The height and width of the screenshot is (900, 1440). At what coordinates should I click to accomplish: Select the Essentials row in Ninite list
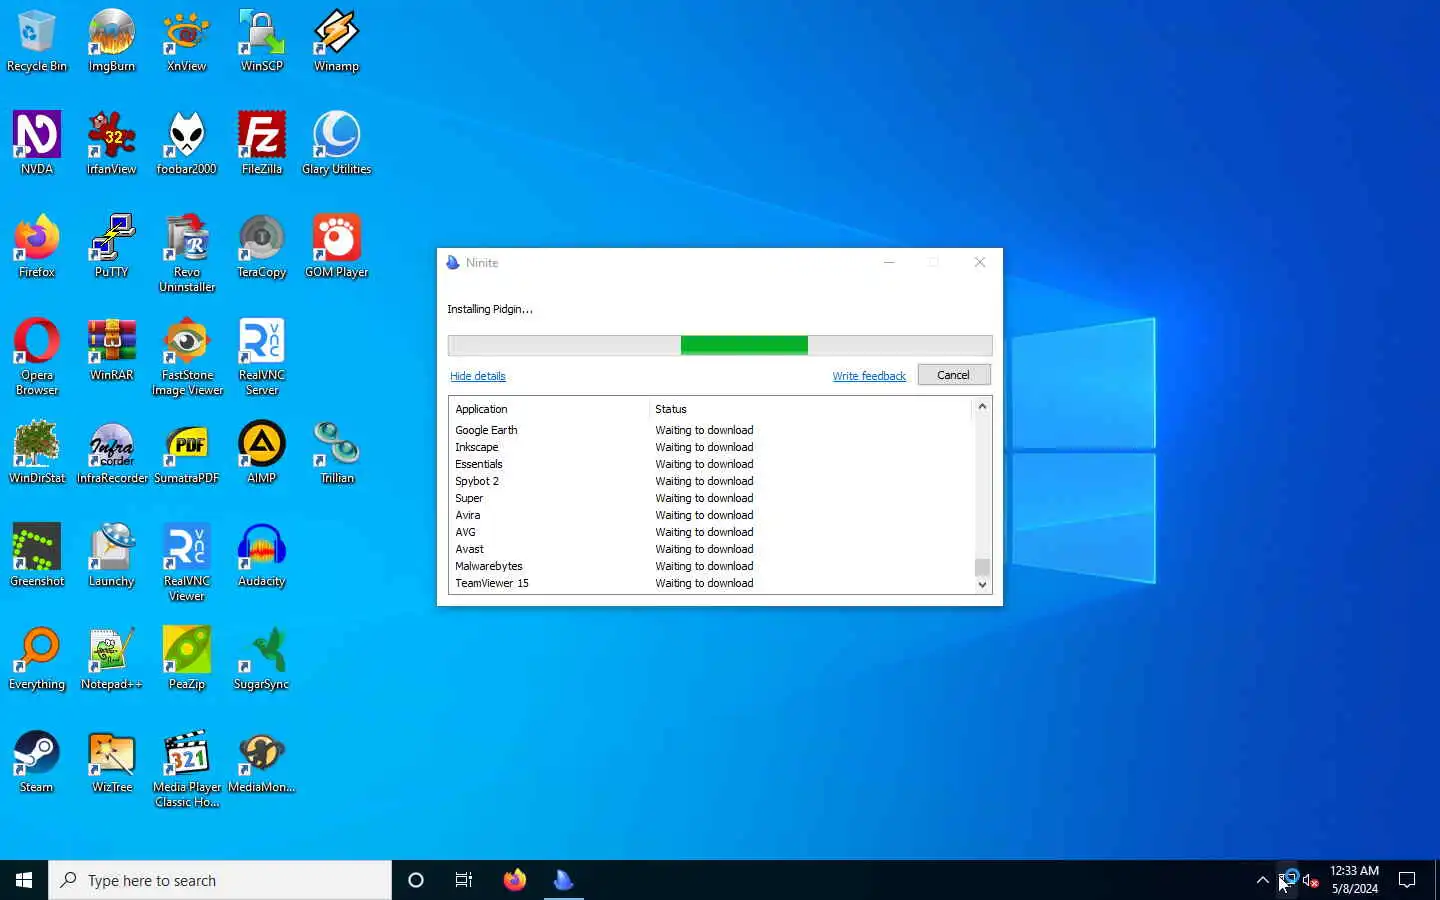tap(710, 464)
